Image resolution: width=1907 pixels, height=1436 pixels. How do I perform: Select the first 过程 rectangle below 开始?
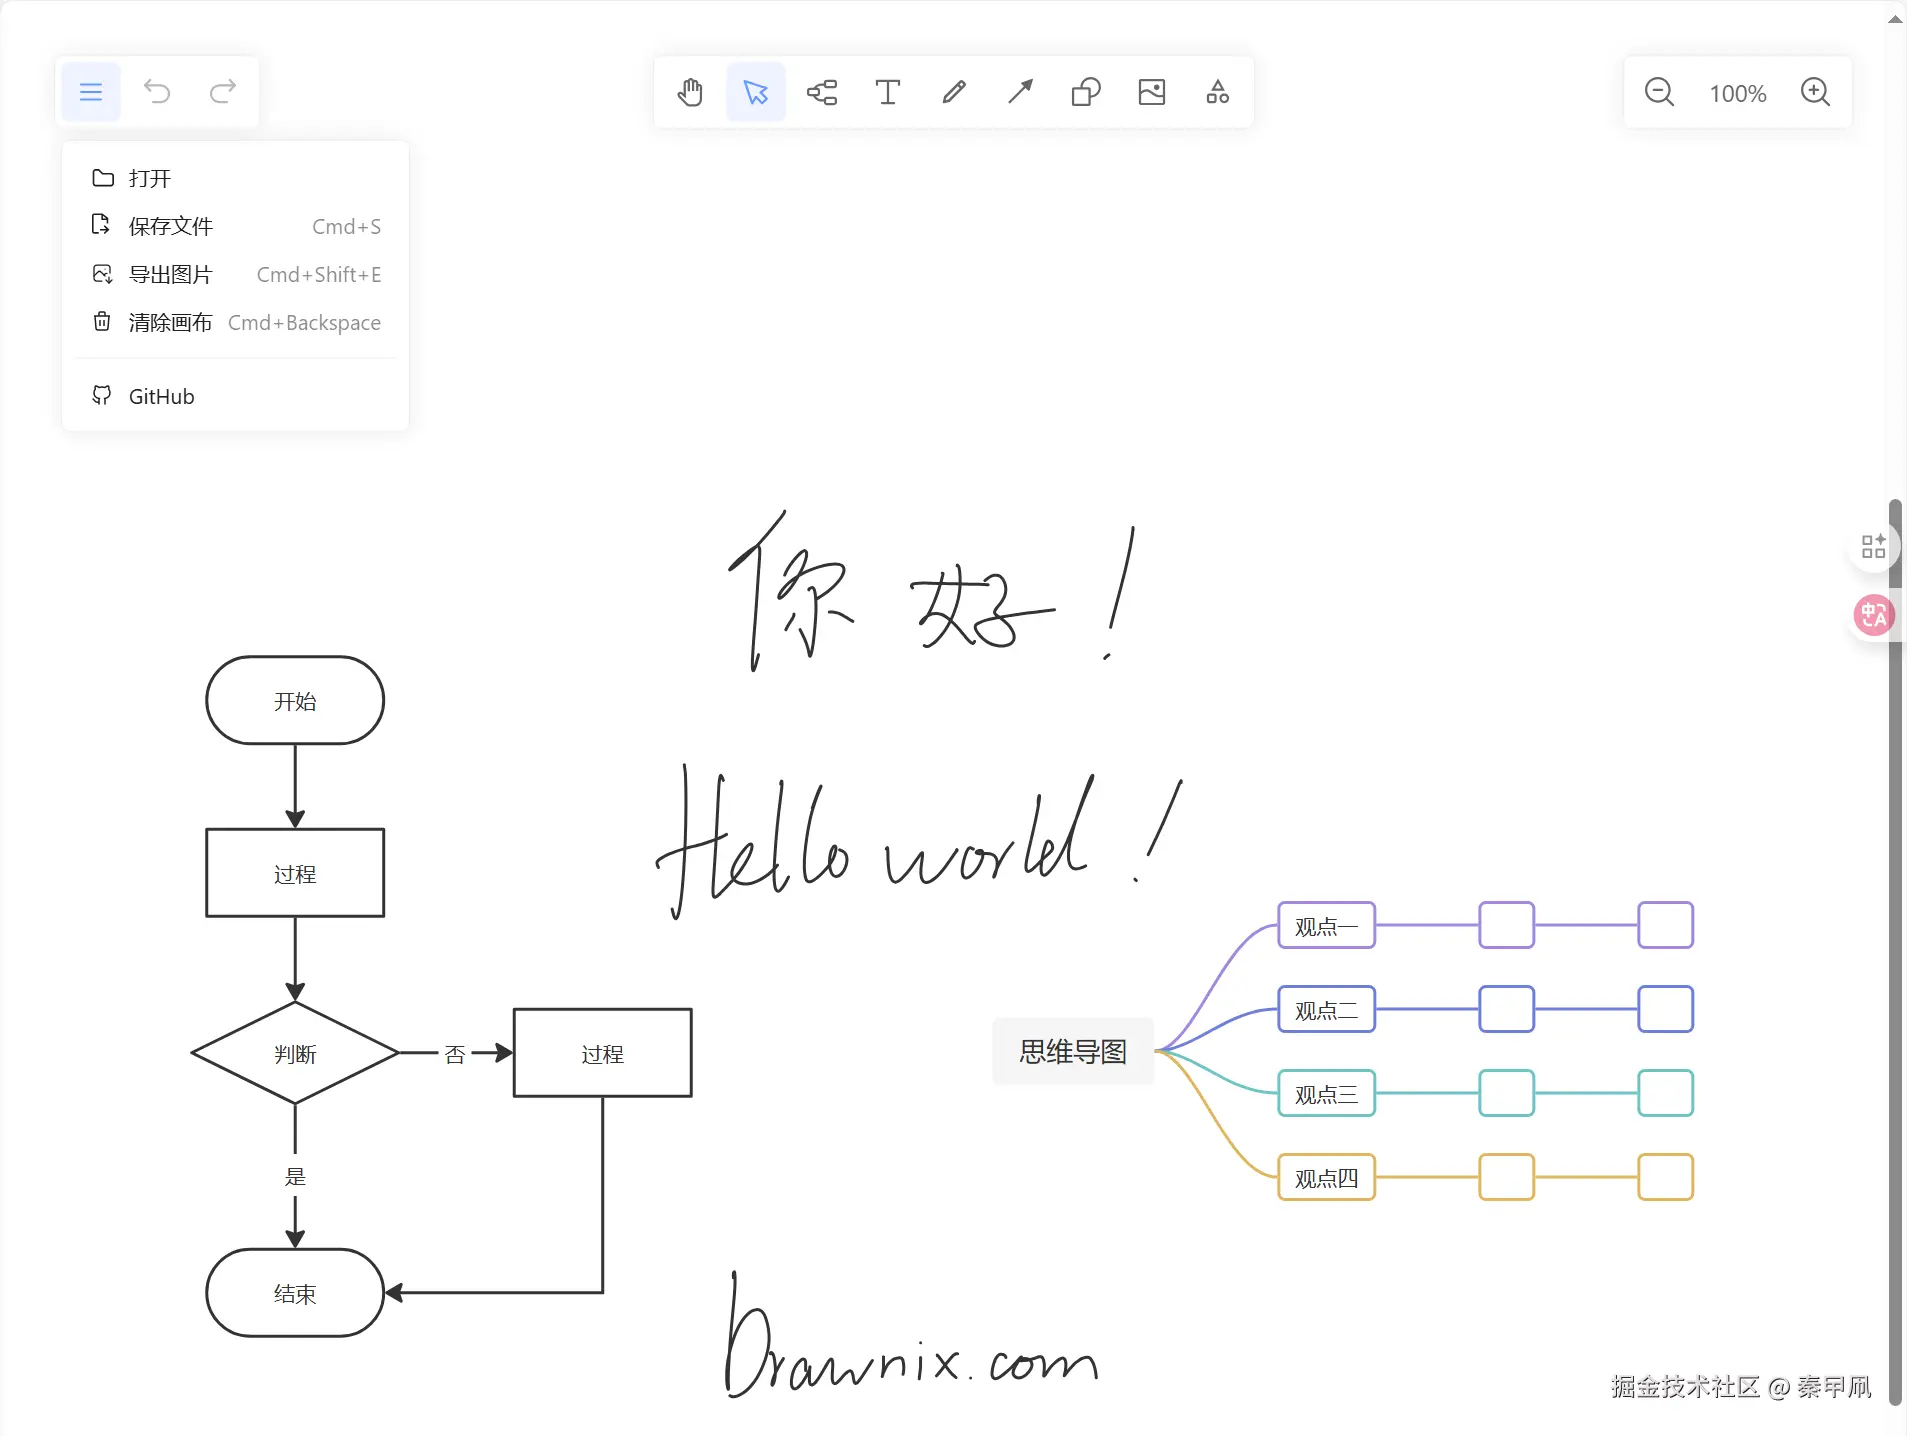tap(295, 873)
